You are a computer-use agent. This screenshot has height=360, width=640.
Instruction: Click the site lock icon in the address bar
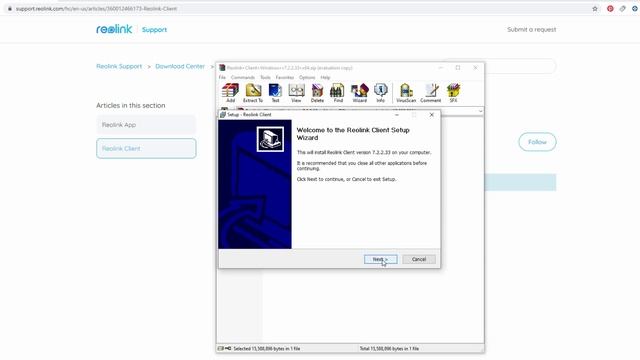pos(10,9)
